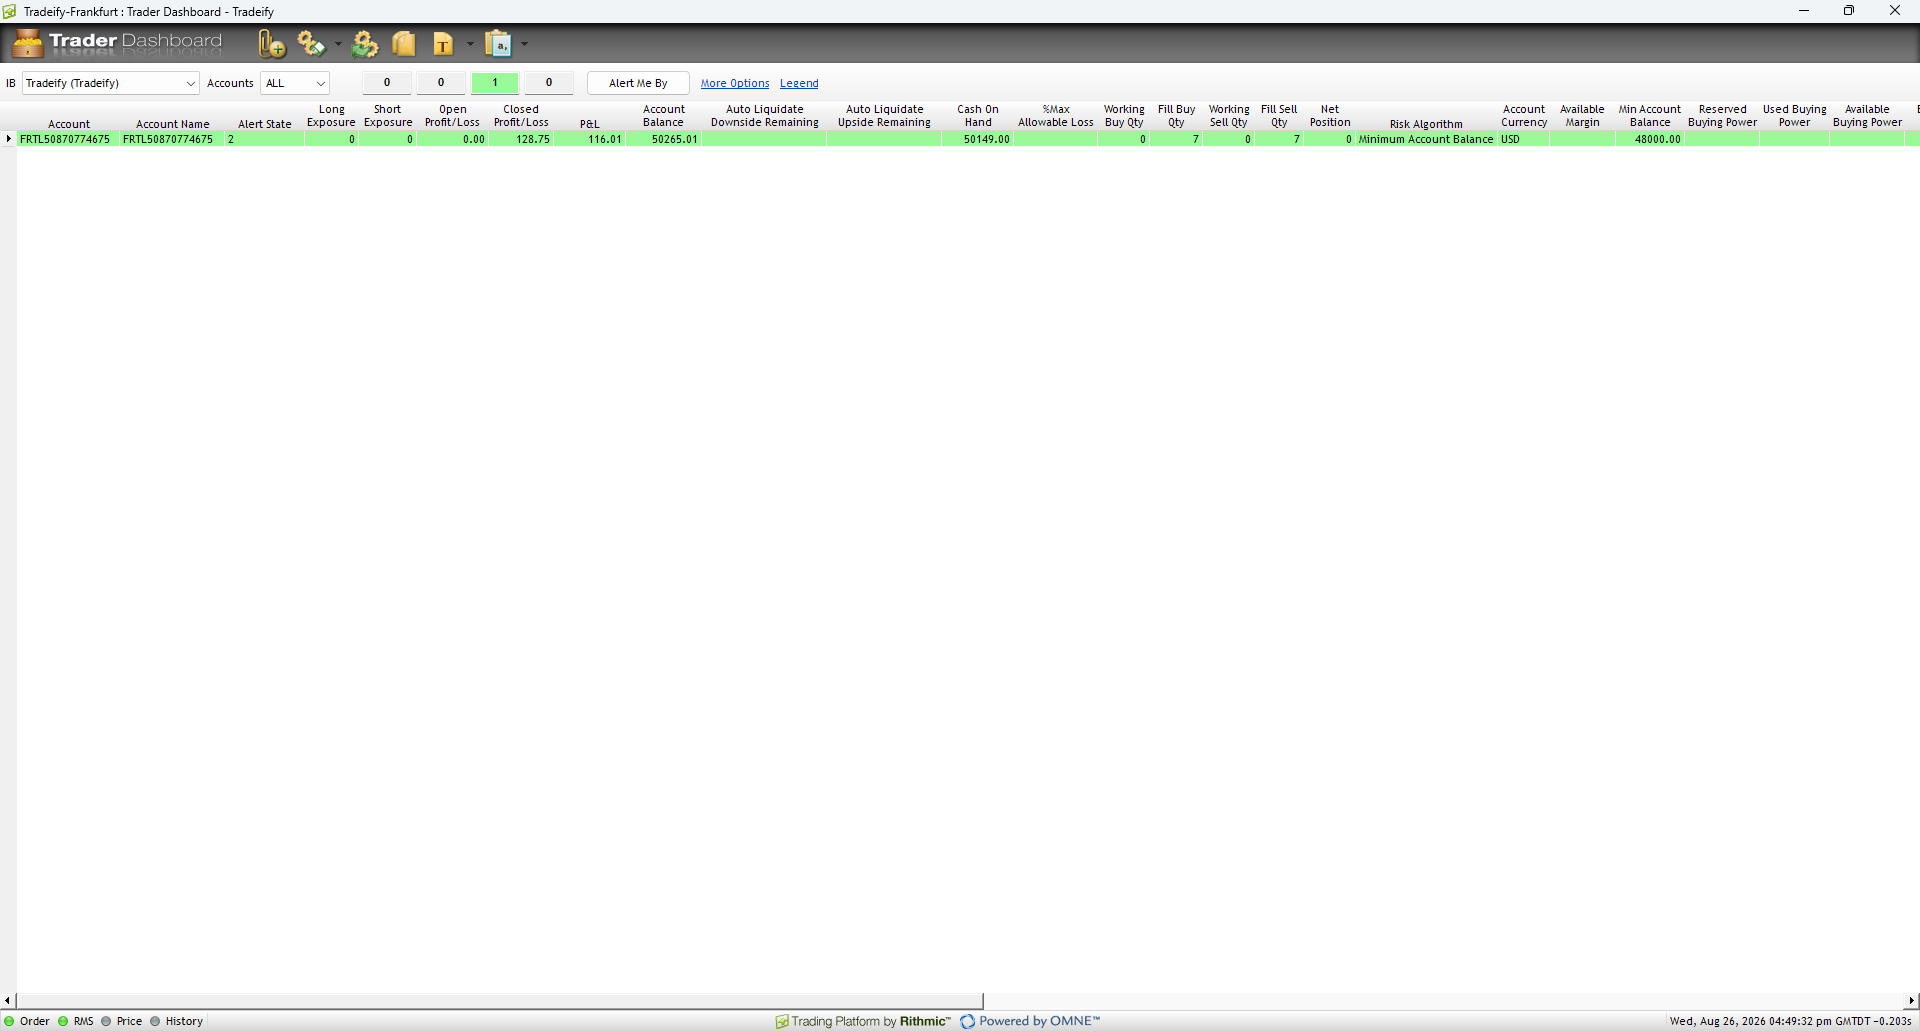
Task: Open the Legend link
Action: click(x=799, y=83)
